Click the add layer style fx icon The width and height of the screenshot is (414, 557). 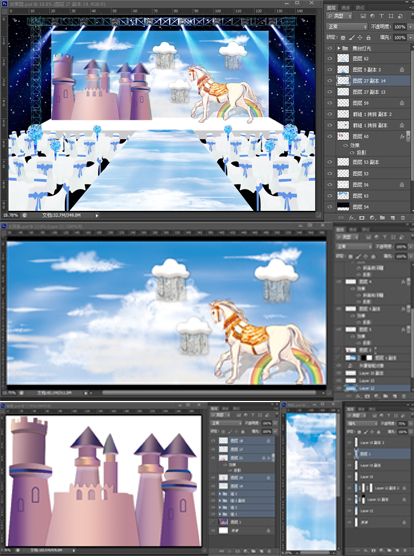point(351,217)
